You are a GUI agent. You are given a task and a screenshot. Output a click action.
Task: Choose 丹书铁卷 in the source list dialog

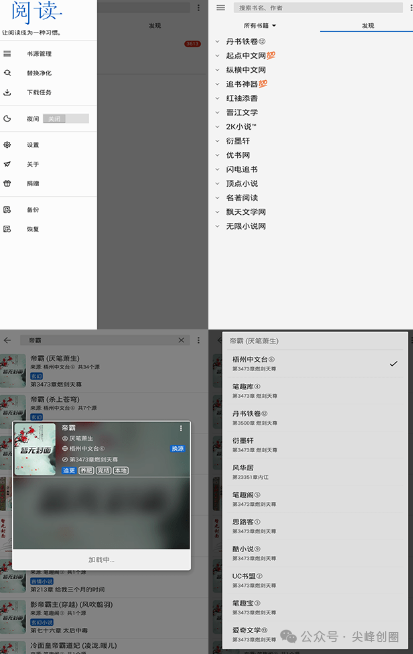(315, 418)
